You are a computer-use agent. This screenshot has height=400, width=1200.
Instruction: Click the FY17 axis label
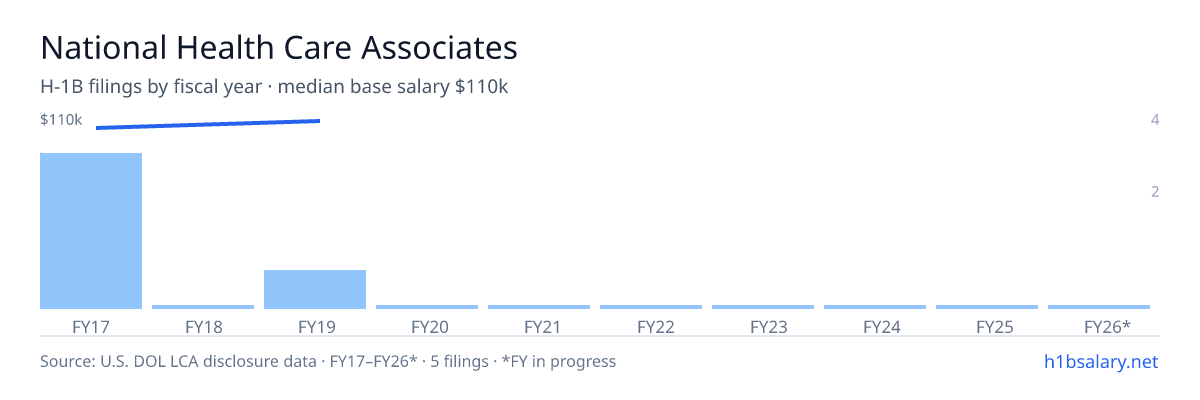[91, 326]
